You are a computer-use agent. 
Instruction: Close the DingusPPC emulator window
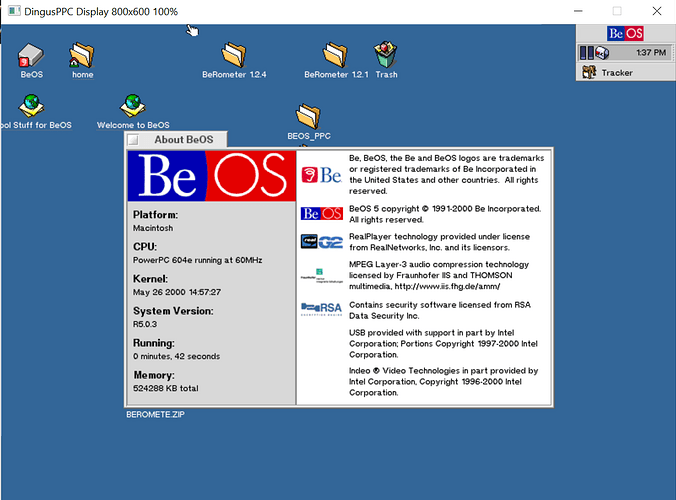pos(657,11)
